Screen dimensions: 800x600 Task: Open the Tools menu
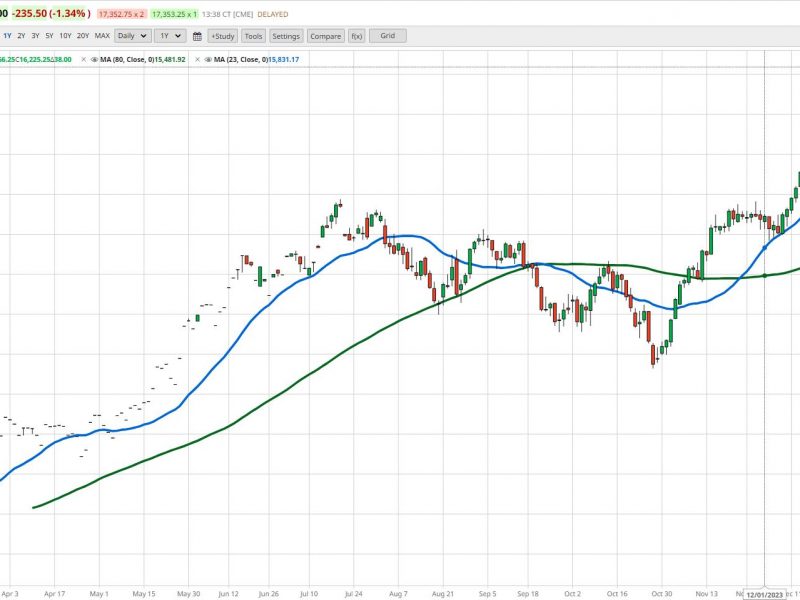point(253,36)
